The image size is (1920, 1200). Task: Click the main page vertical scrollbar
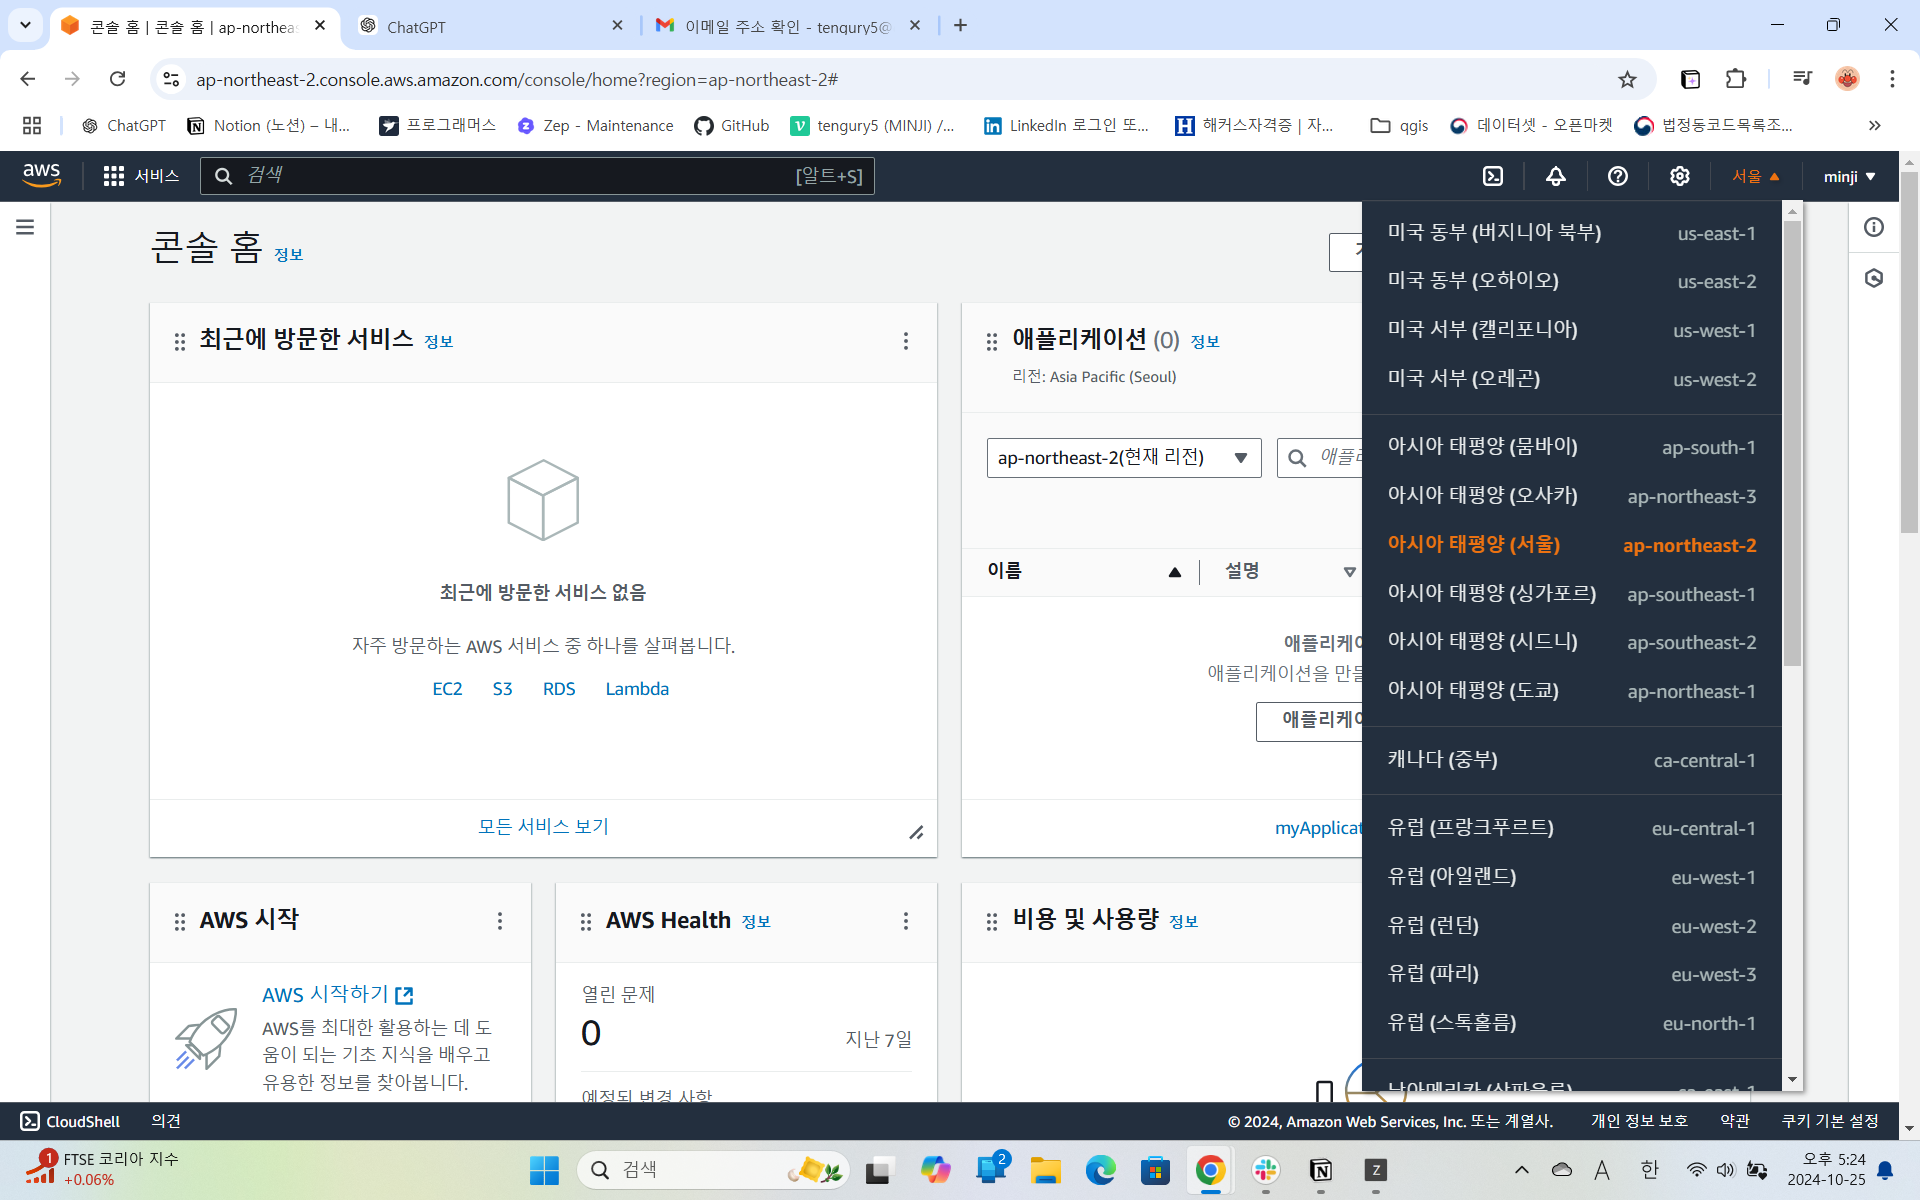(x=1909, y=352)
